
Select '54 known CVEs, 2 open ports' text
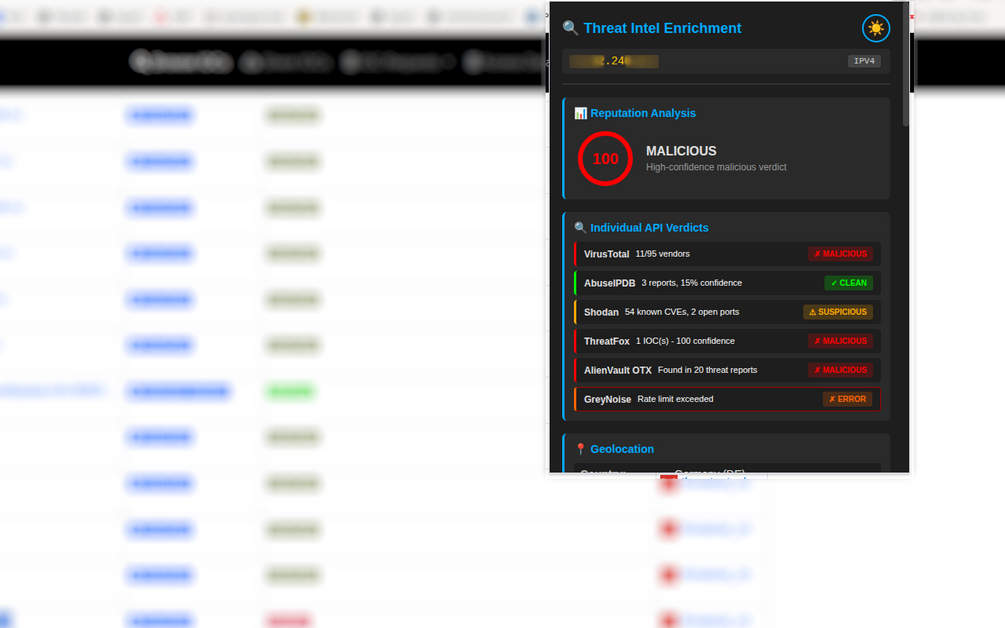pos(682,312)
